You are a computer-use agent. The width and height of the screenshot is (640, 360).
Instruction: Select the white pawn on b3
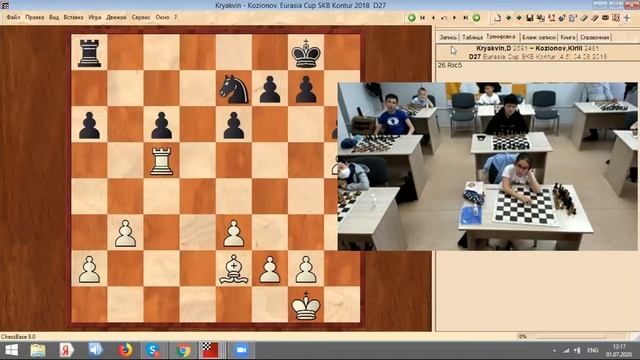coord(125,233)
